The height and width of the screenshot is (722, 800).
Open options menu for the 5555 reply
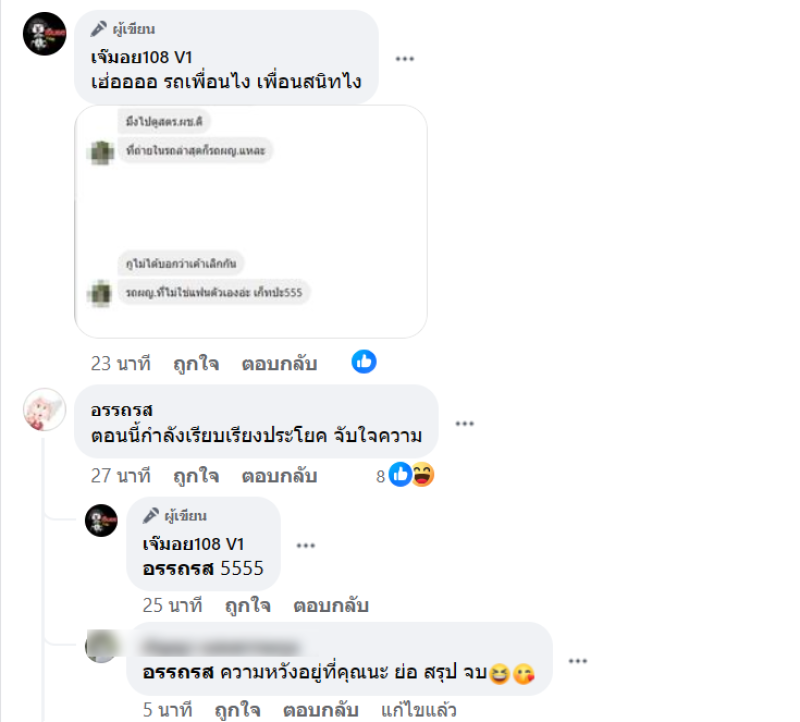coord(306,545)
